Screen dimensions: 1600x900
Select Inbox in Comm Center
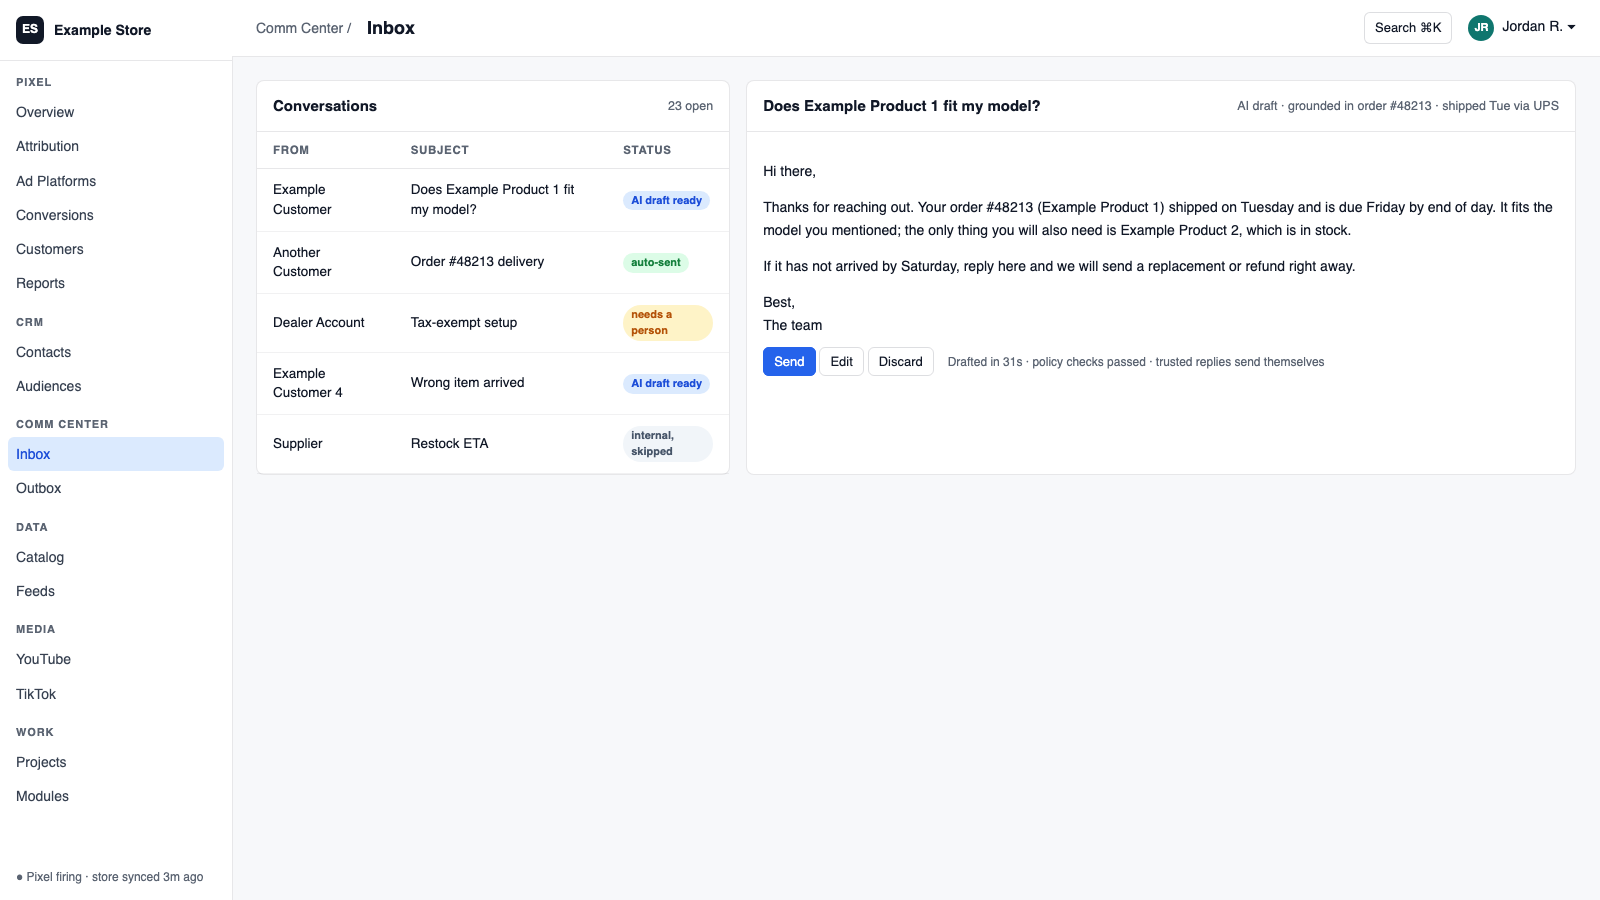pyautogui.click(x=116, y=454)
